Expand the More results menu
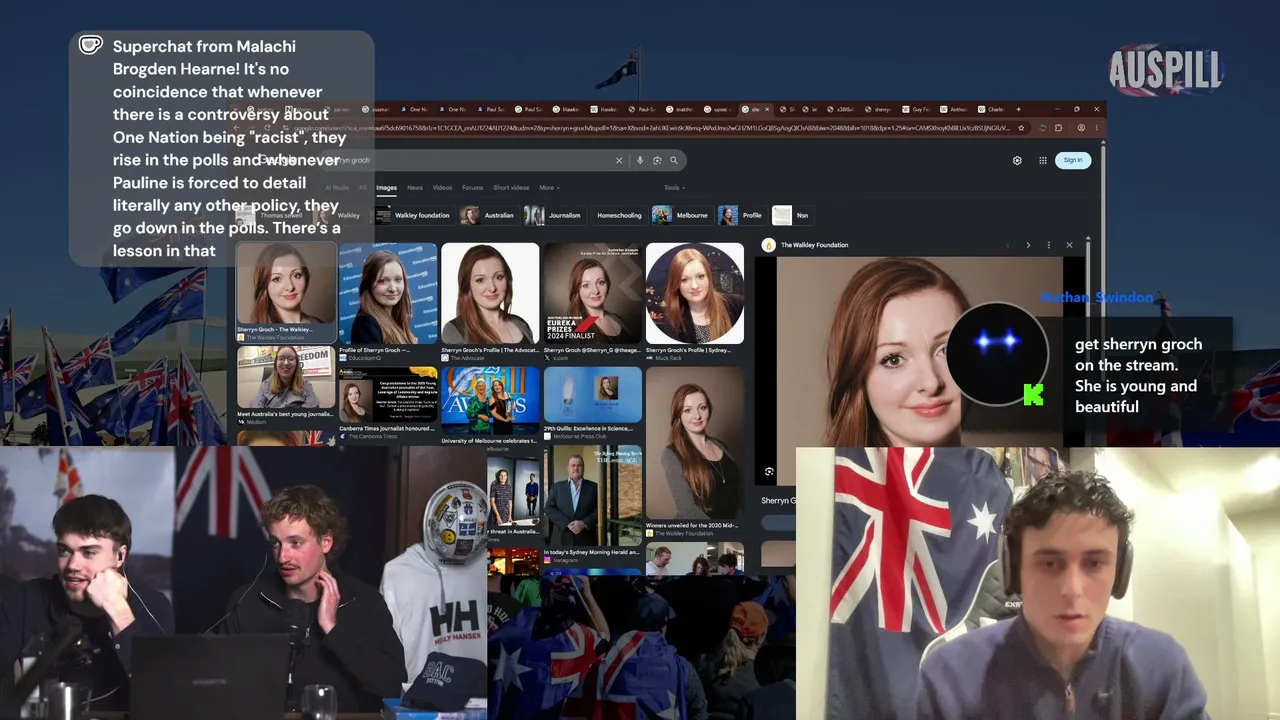Screen dimensions: 1280x720 549,188
